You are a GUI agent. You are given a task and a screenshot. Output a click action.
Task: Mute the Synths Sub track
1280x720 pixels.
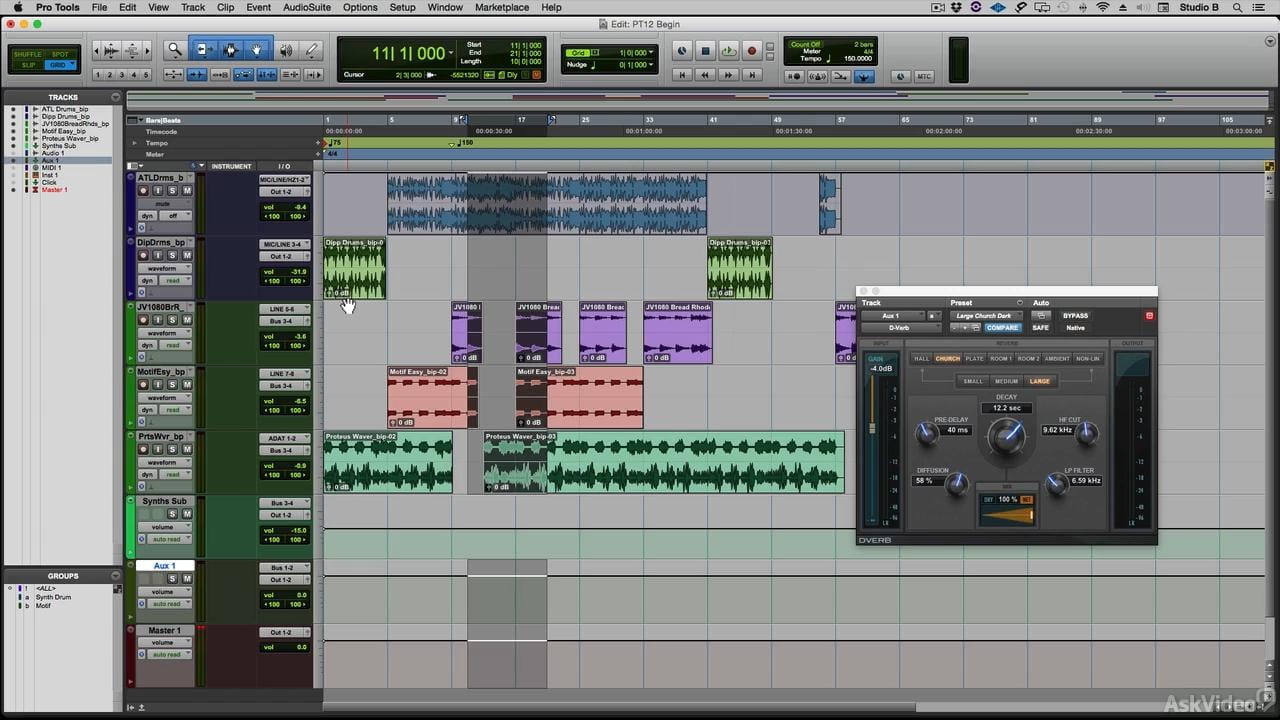186,514
